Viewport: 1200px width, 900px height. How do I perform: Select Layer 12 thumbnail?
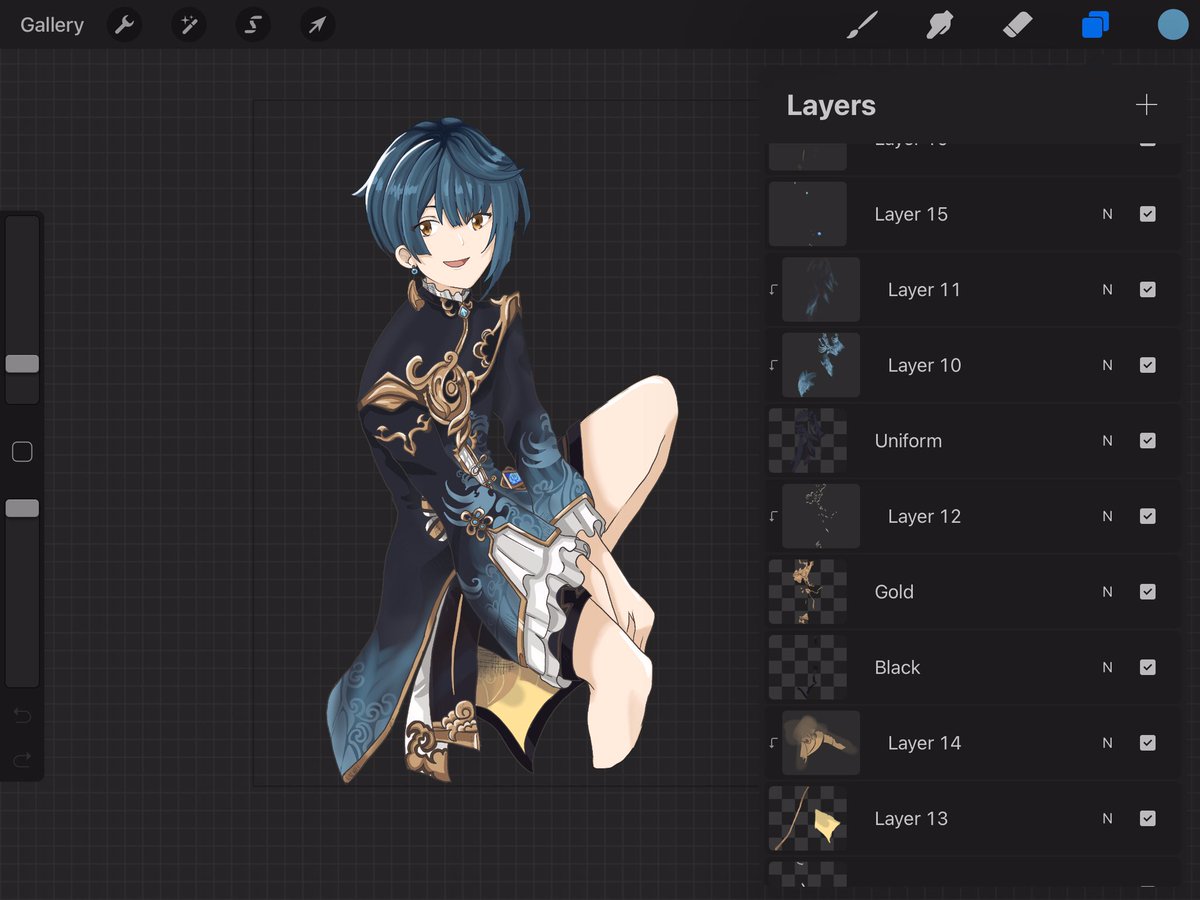[x=821, y=516]
